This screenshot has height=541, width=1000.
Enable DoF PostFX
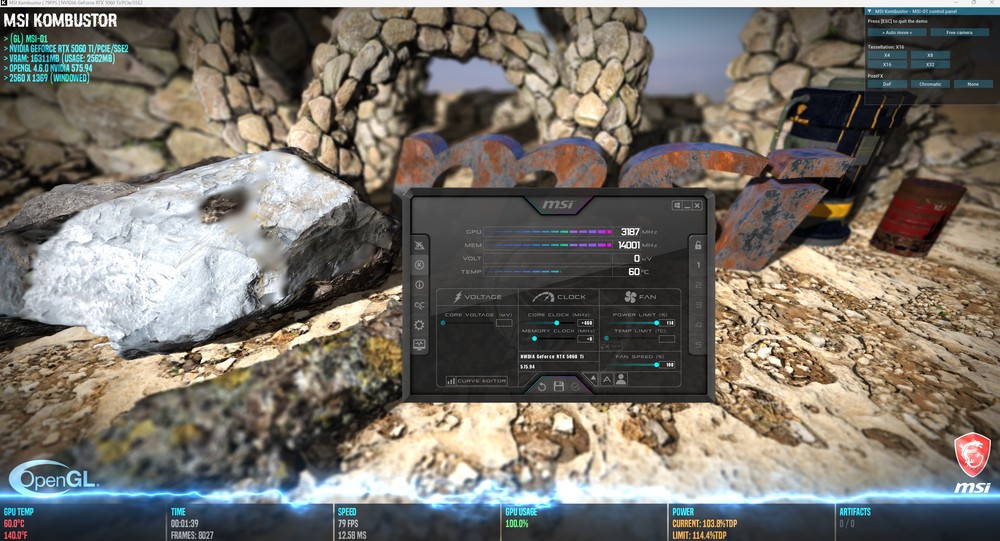point(887,84)
